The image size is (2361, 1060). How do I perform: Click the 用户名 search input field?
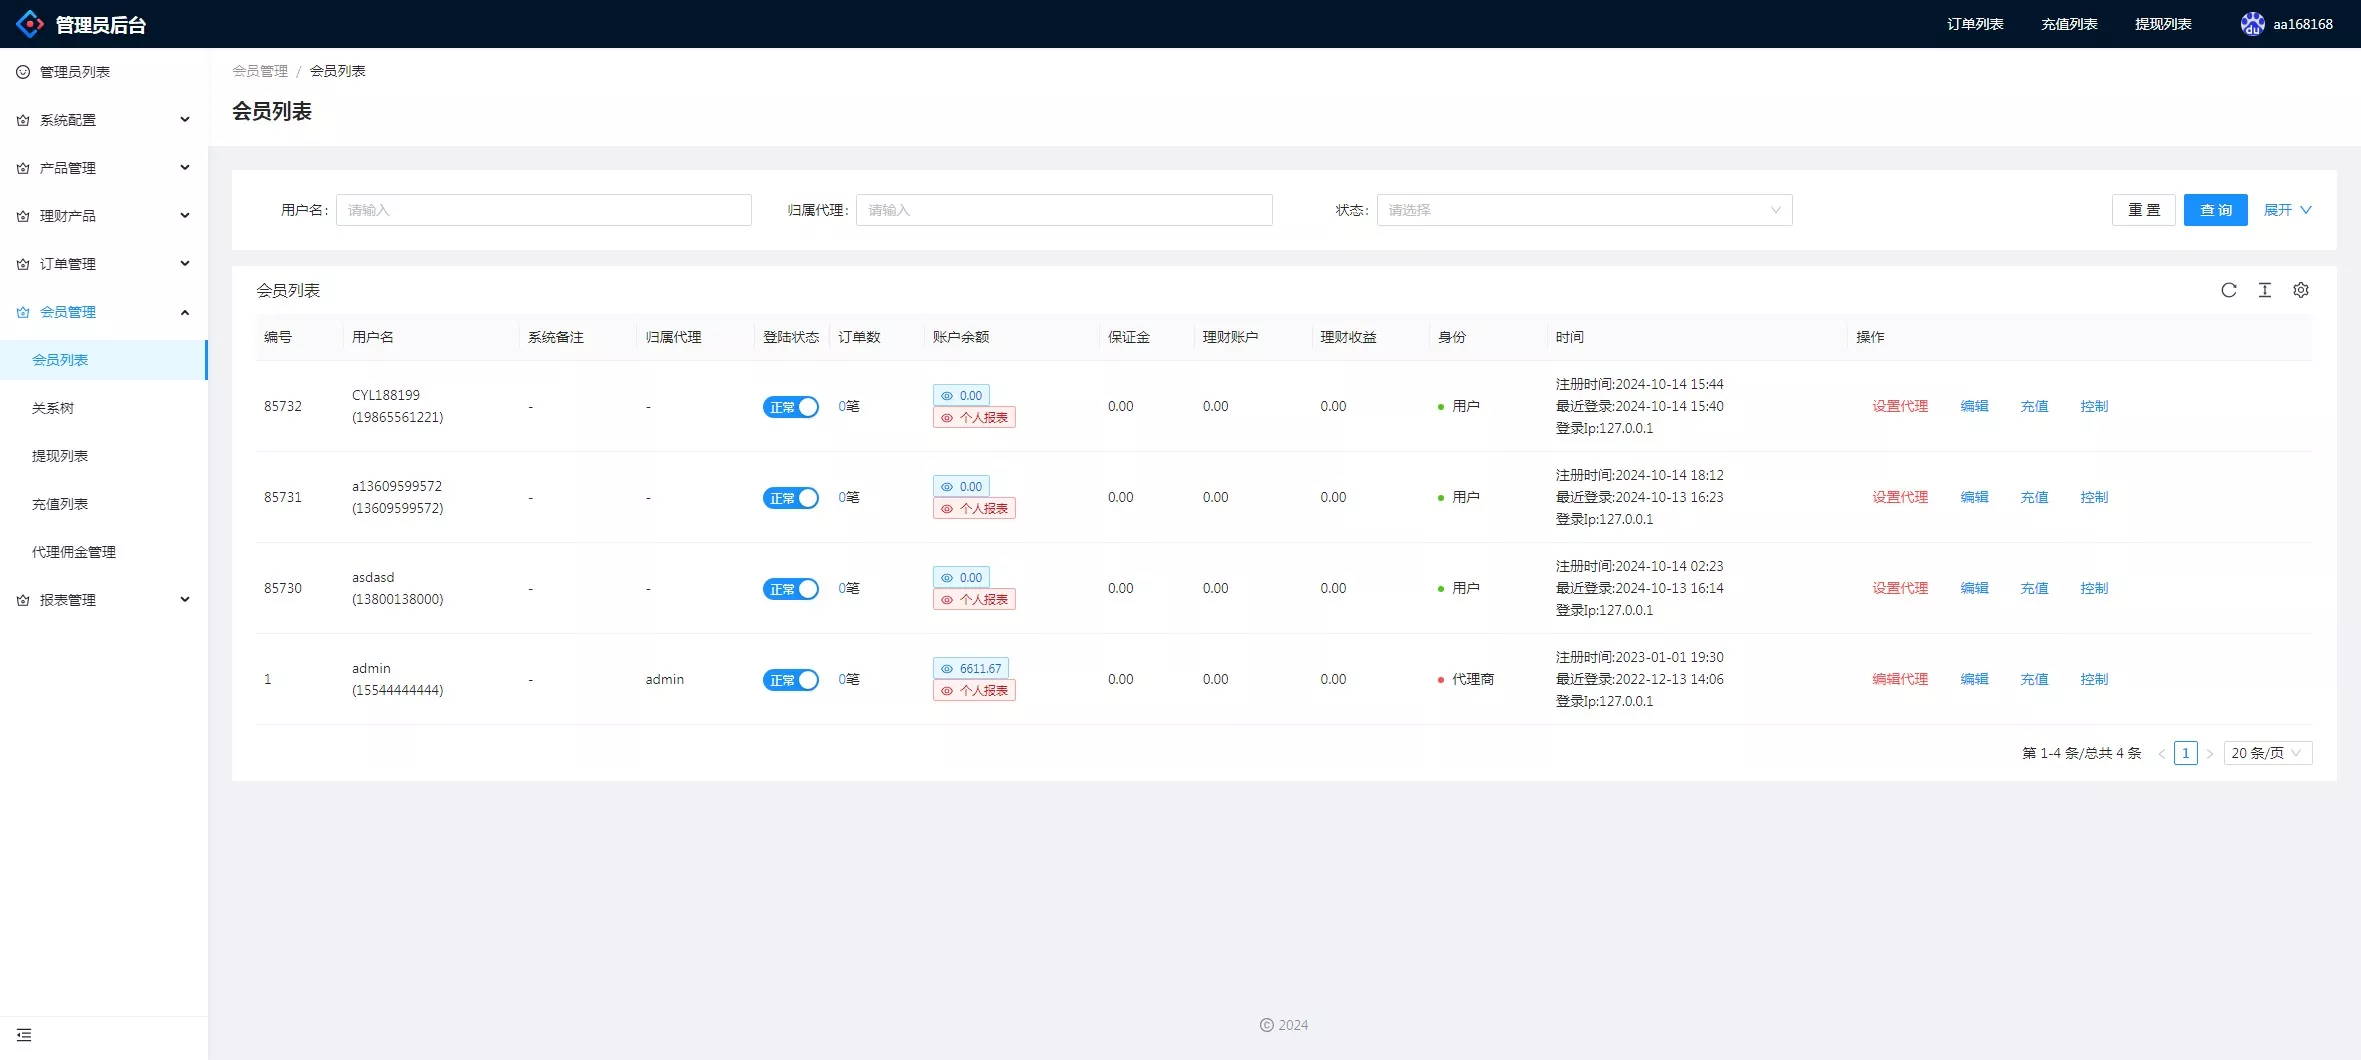(x=543, y=210)
